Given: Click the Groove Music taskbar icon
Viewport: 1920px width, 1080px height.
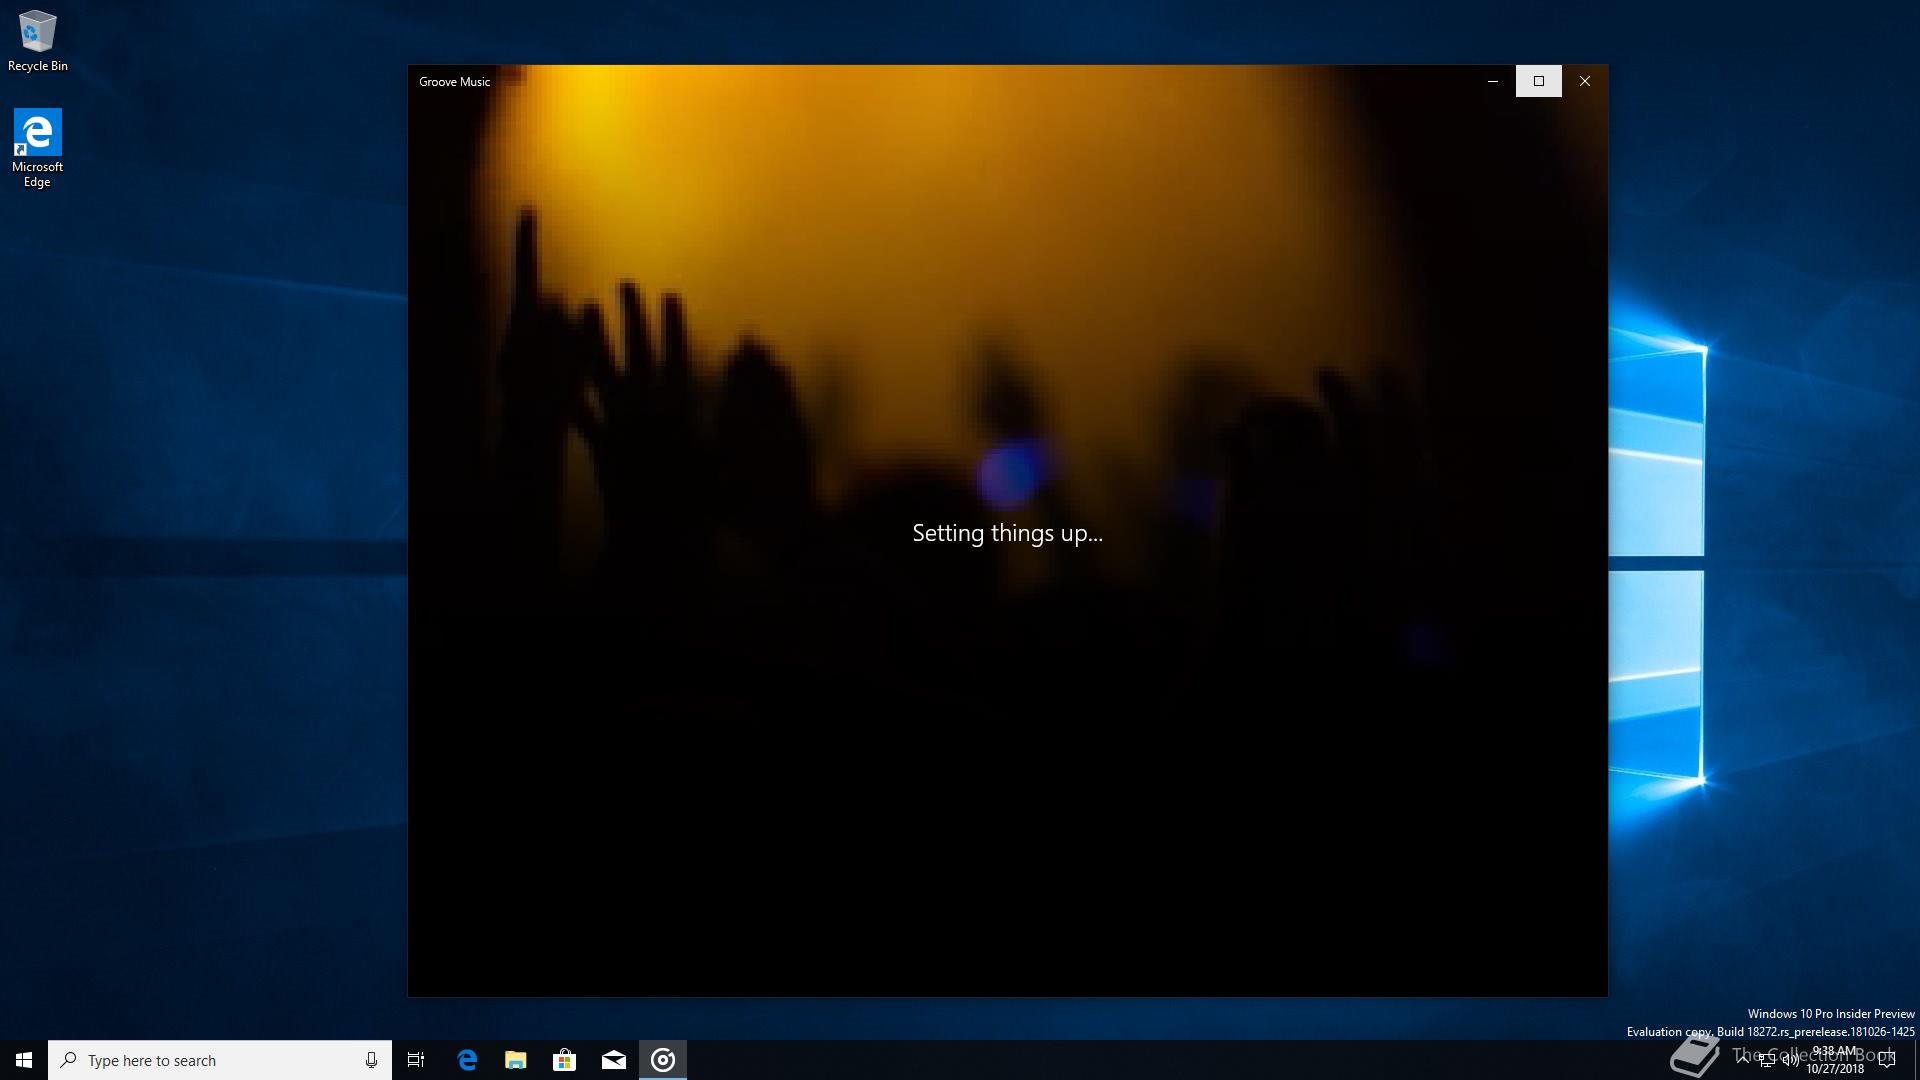Looking at the screenshot, I should [x=663, y=1060].
